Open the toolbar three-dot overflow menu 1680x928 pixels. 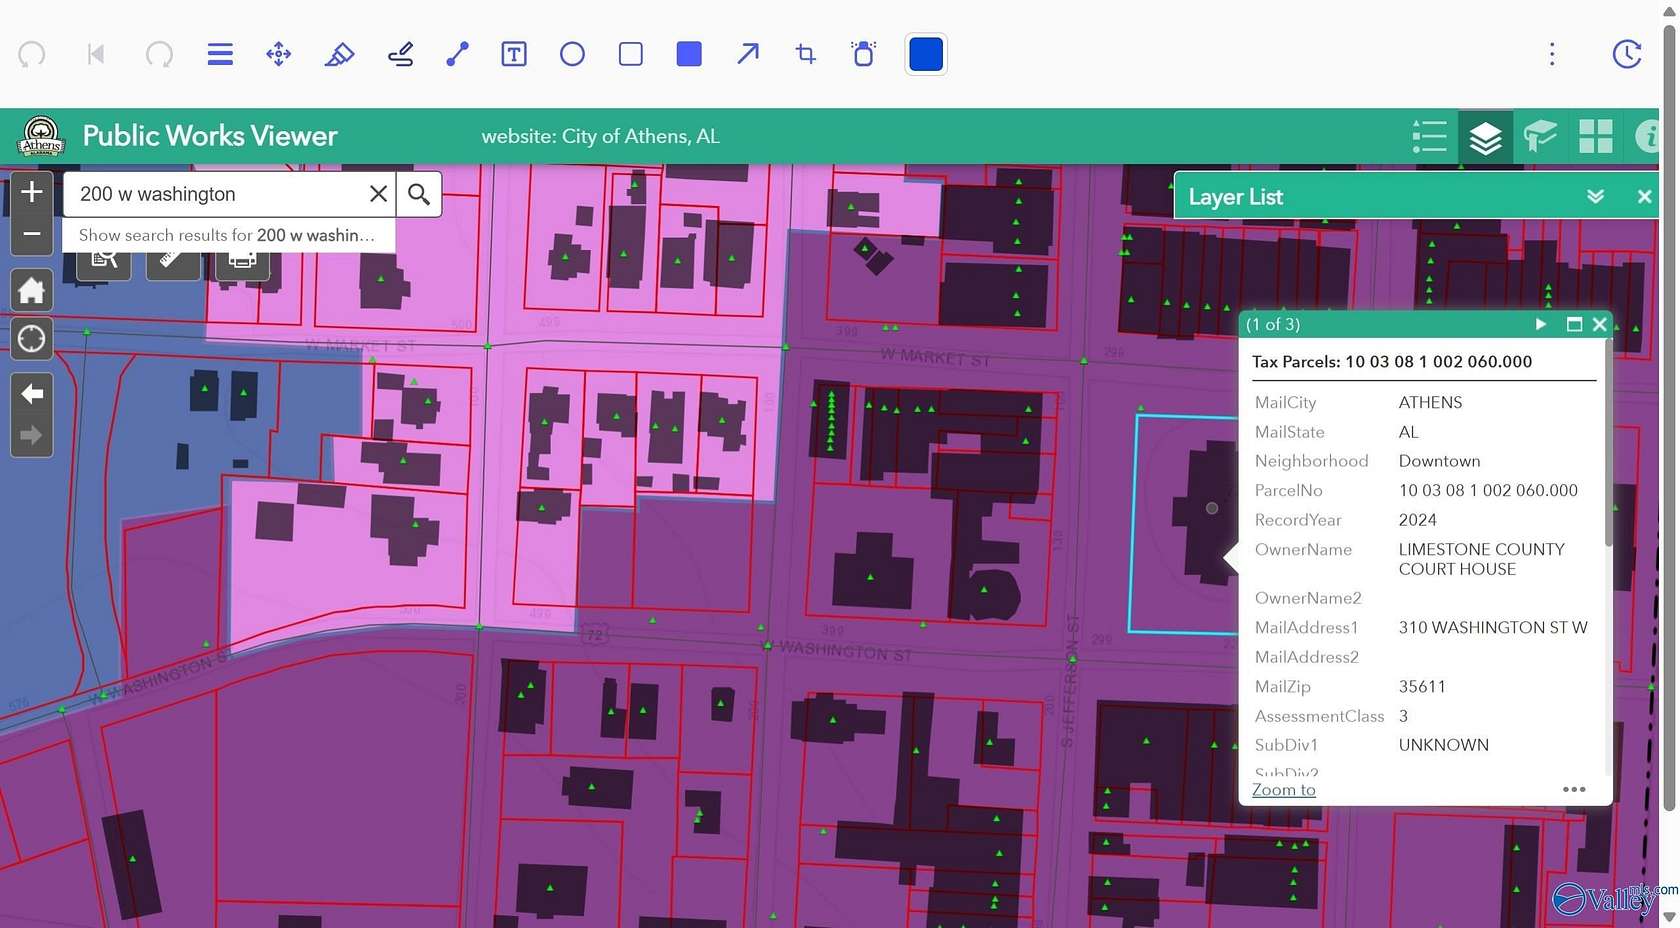coord(1552,54)
